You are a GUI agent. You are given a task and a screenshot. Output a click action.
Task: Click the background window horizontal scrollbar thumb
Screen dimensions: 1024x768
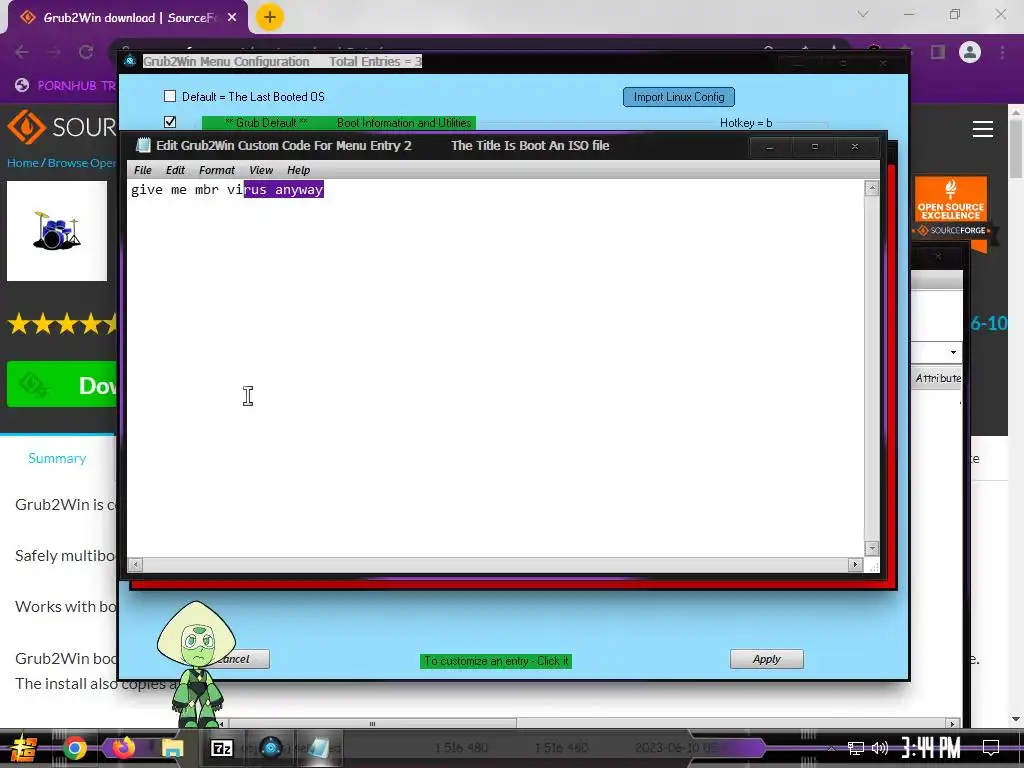tap(372, 723)
